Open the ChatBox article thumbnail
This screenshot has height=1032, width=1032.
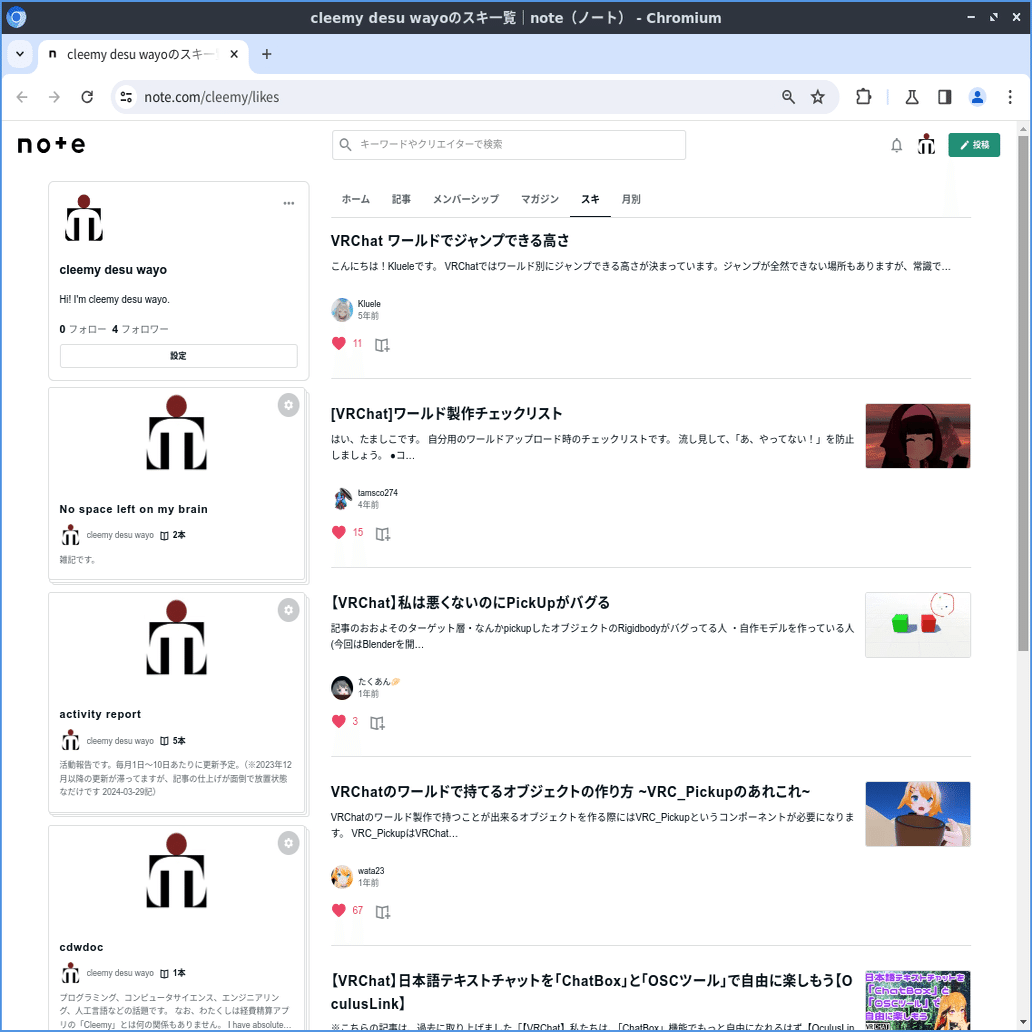(917, 1000)
